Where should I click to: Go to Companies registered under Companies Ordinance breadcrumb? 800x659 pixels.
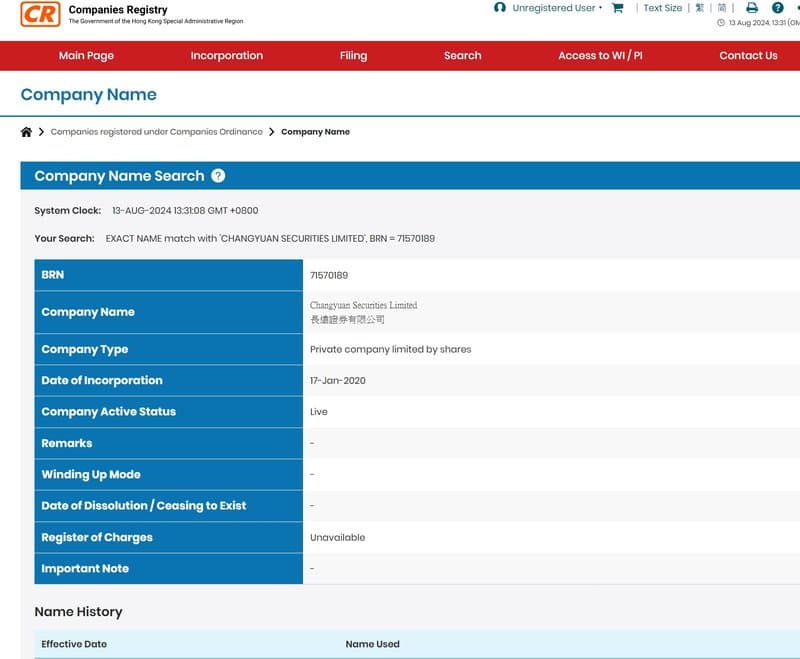coord(157,132)
